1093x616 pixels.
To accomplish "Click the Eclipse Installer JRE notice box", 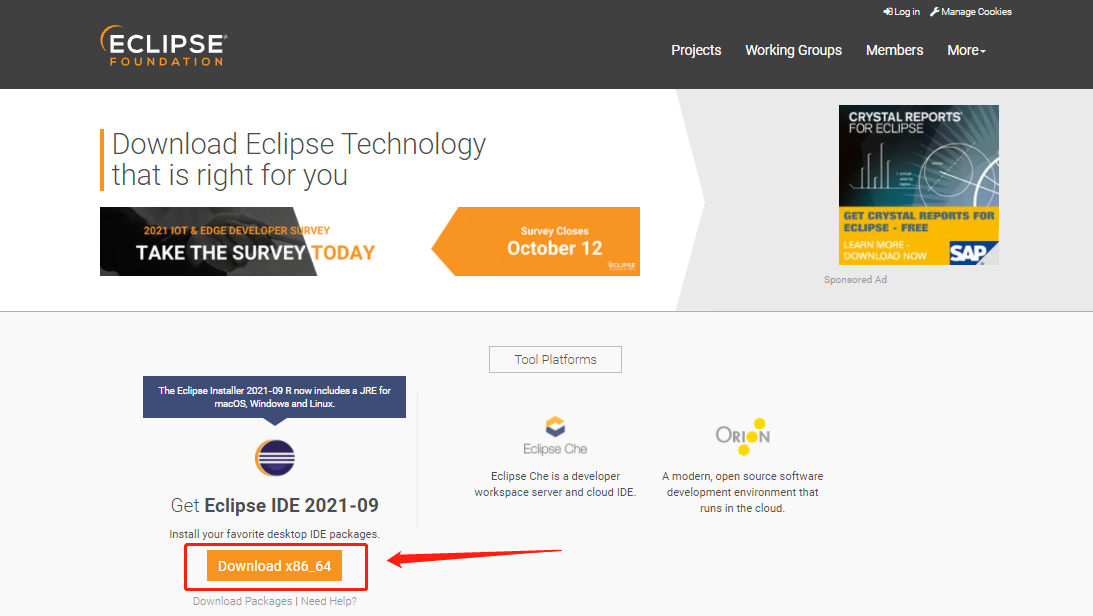I will [x=275, y=397].
